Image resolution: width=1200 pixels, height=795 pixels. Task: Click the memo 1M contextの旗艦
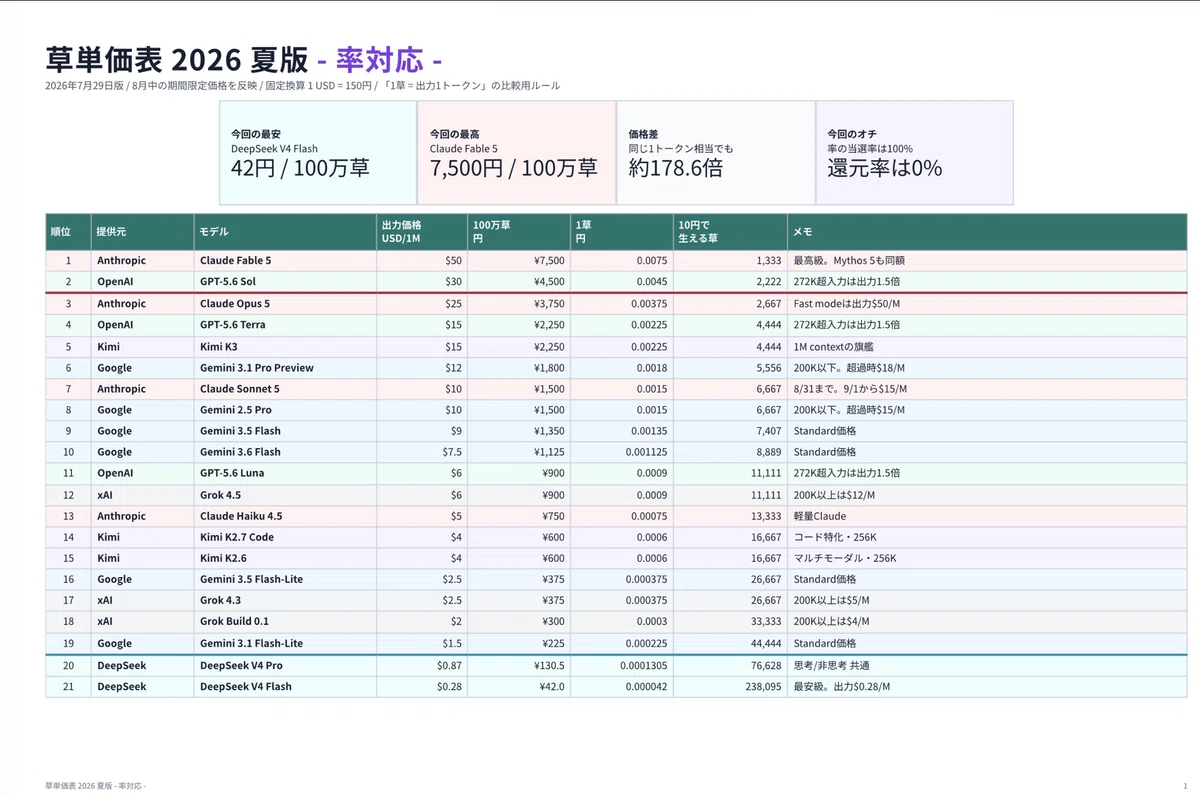coord(835,346)
